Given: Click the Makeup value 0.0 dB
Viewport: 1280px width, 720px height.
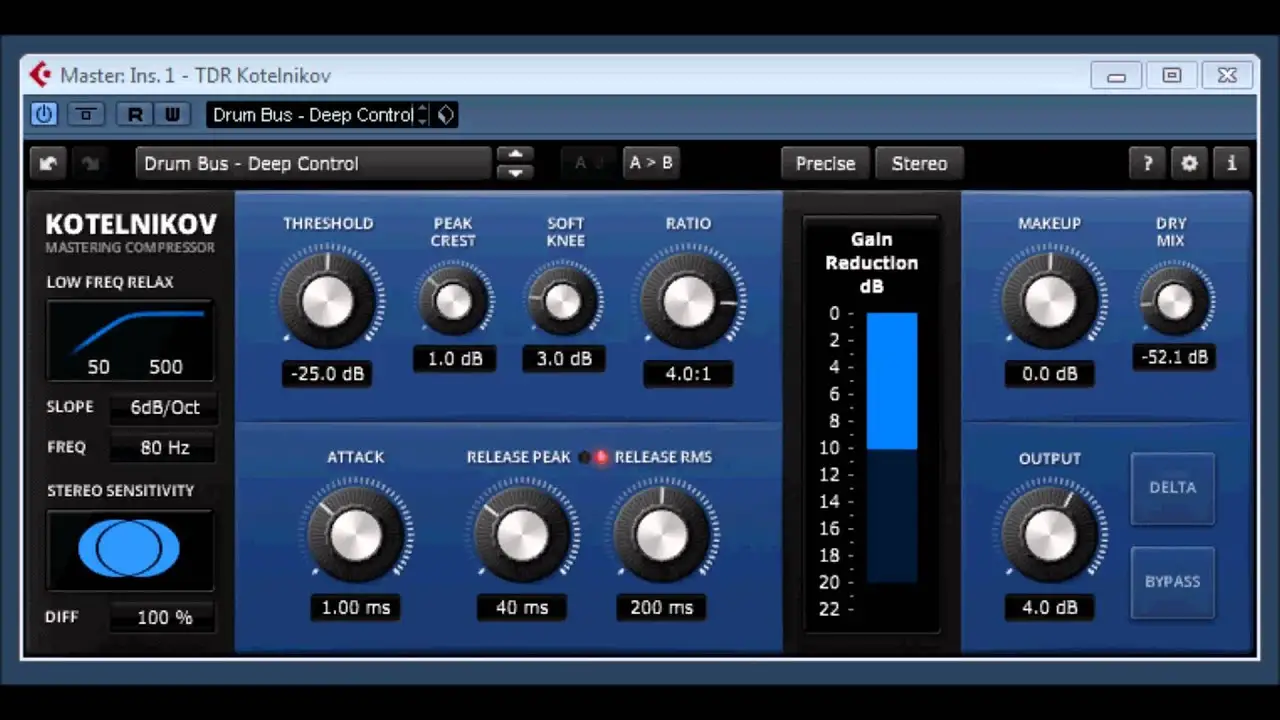Looking at the screenshot, I should [1049, 373].
